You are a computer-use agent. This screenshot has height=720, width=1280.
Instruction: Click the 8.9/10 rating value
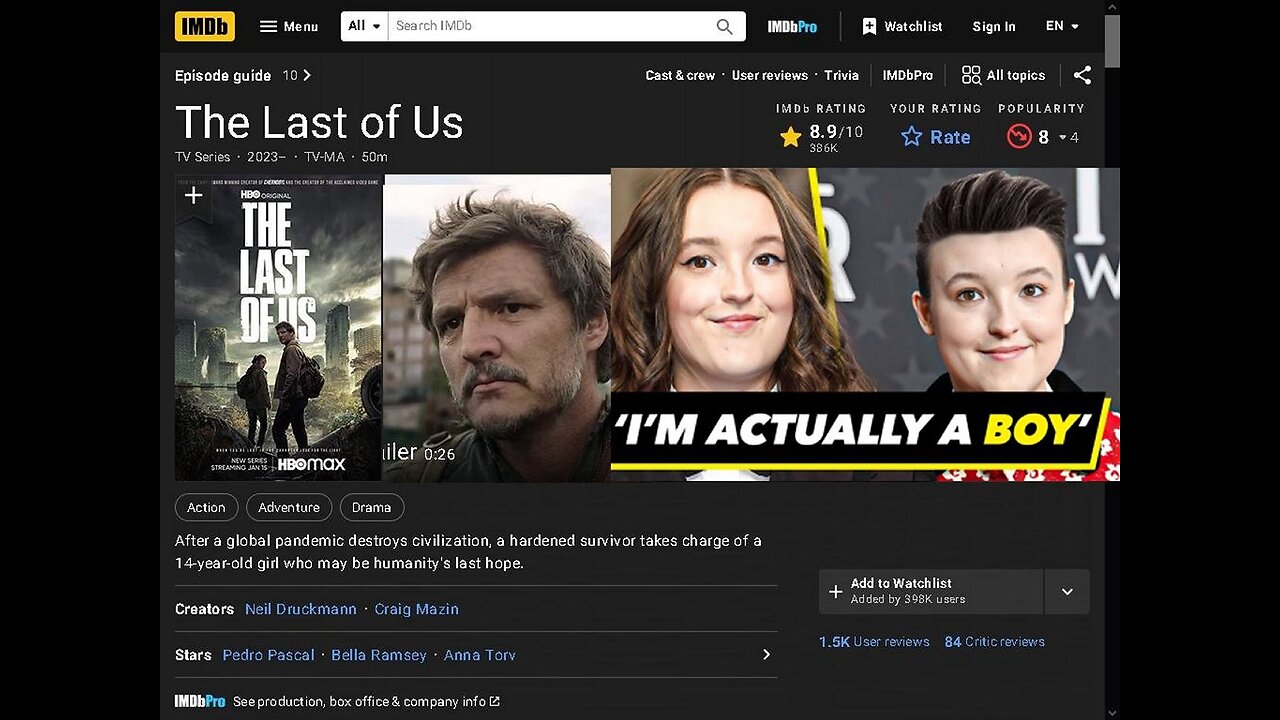pos(836,132)
